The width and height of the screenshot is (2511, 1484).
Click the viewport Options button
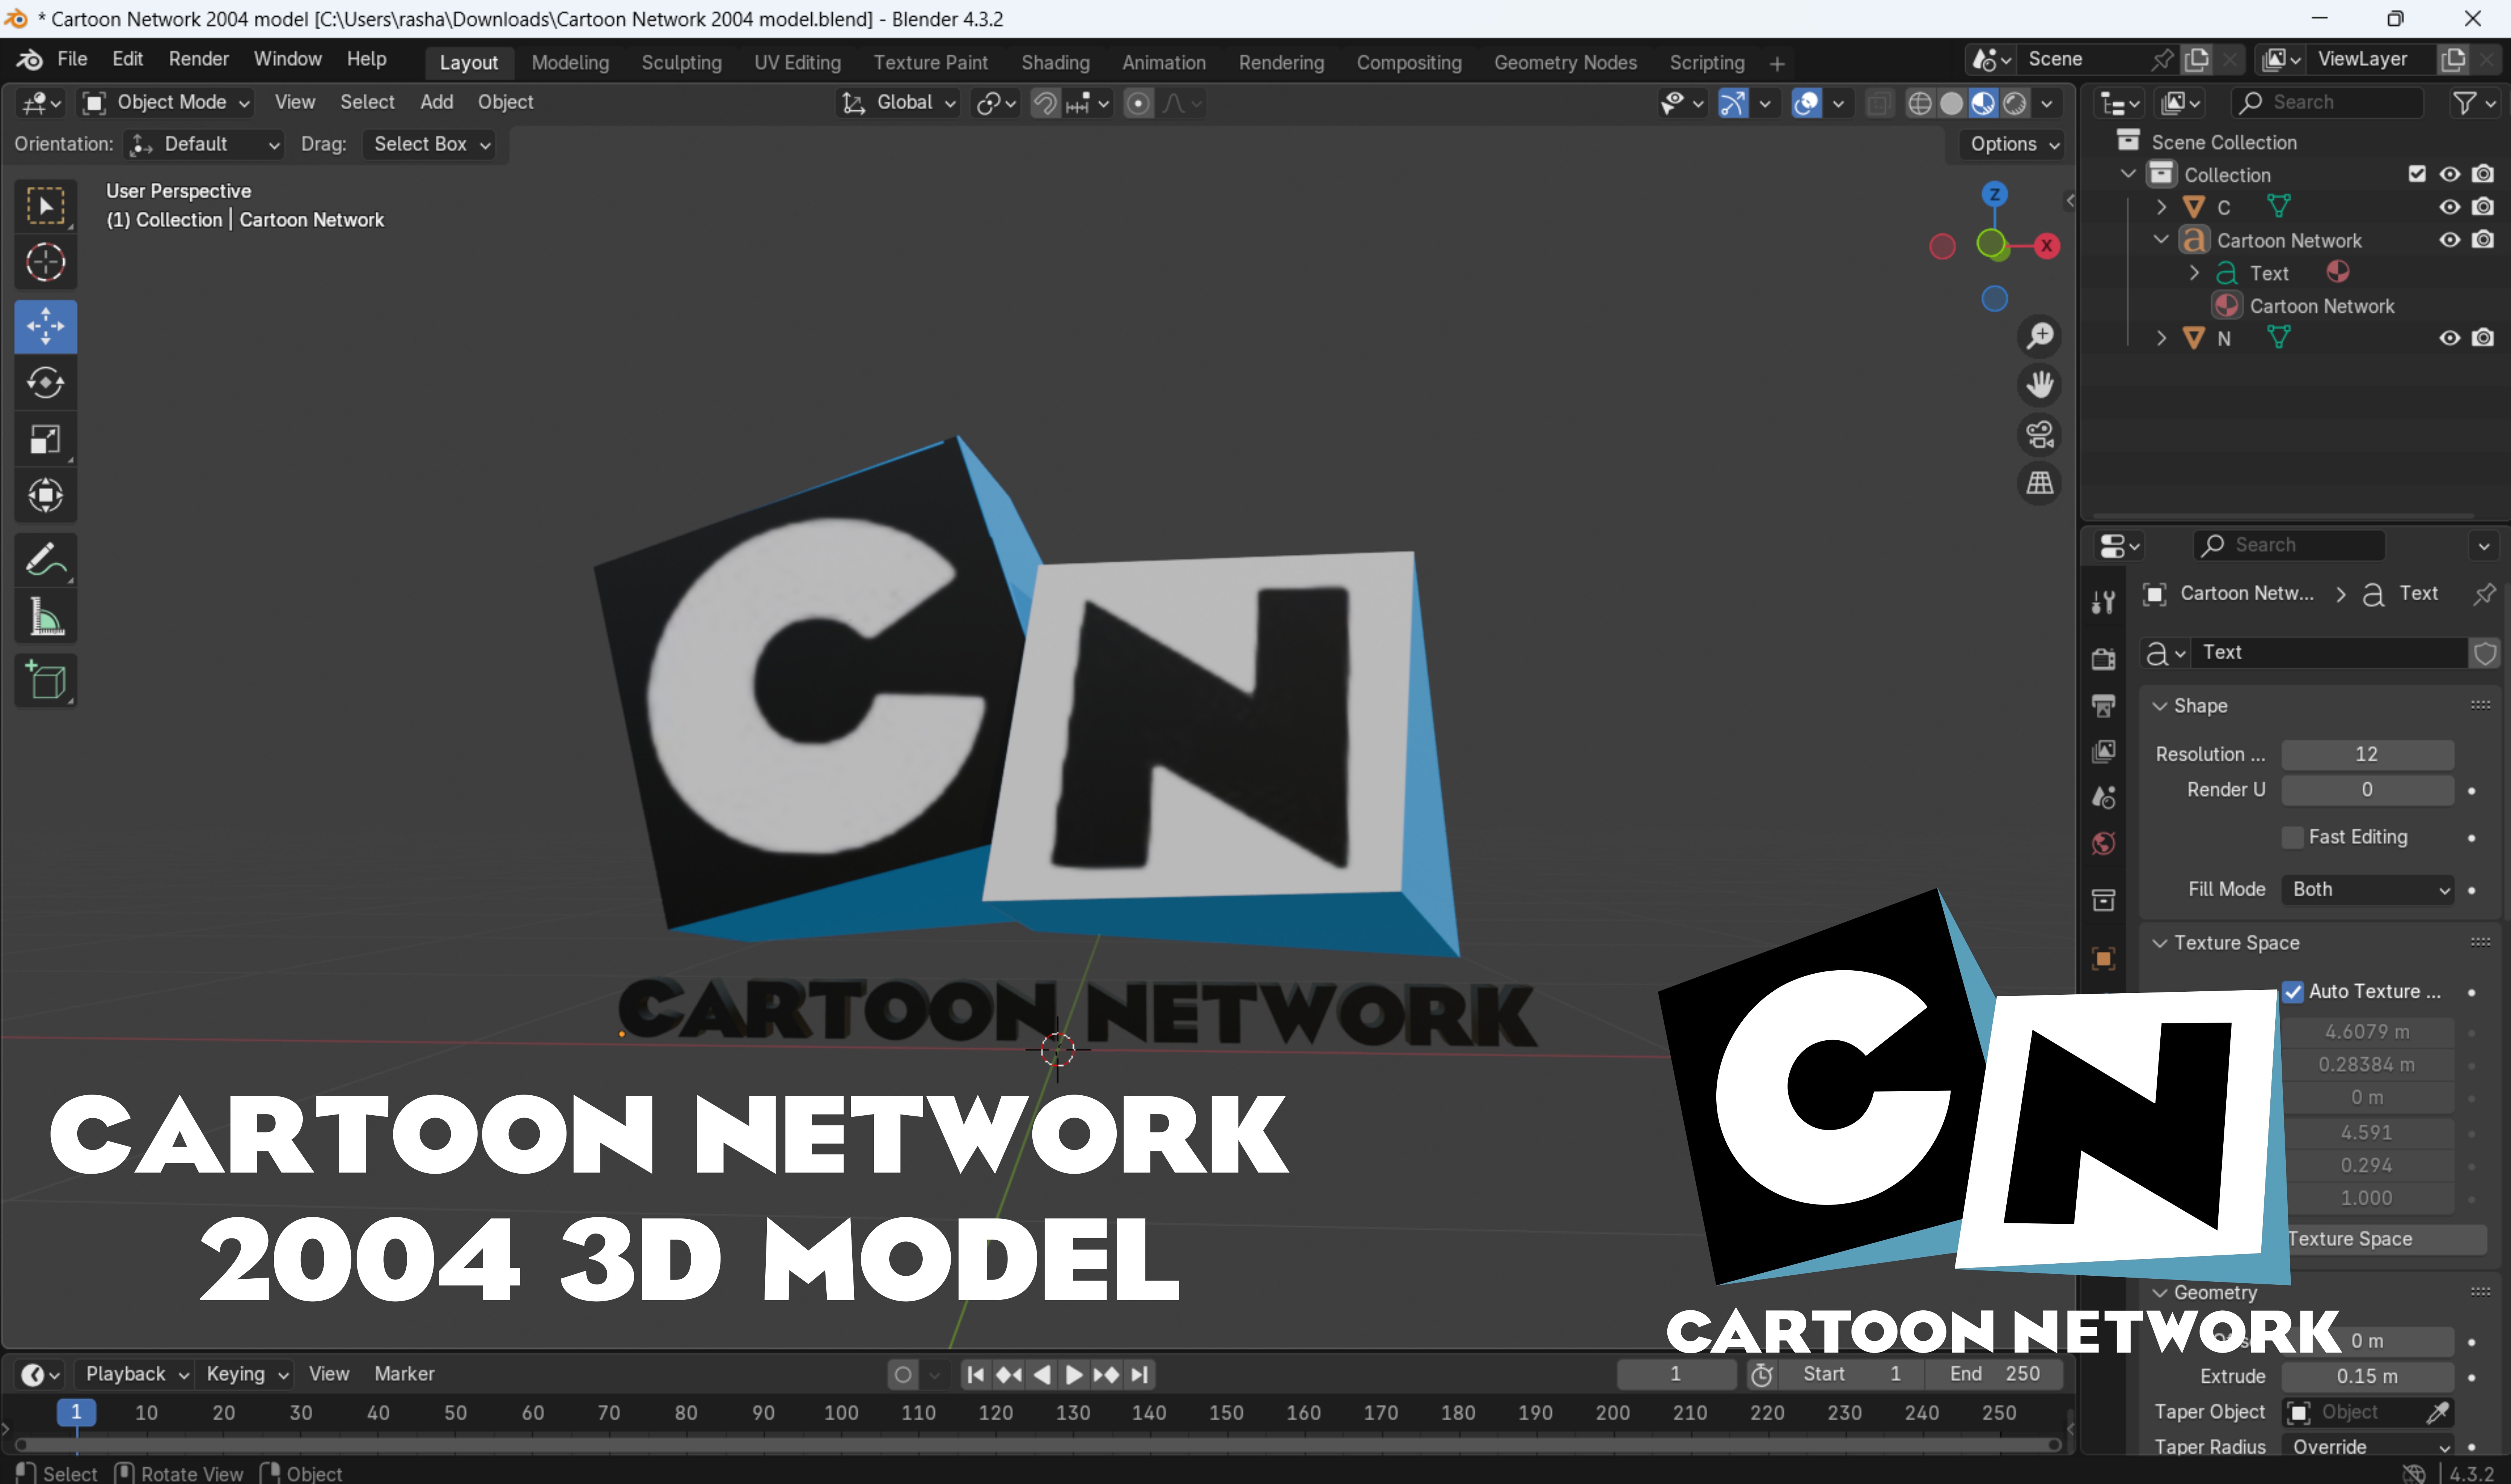click(x=2014, y=144)
